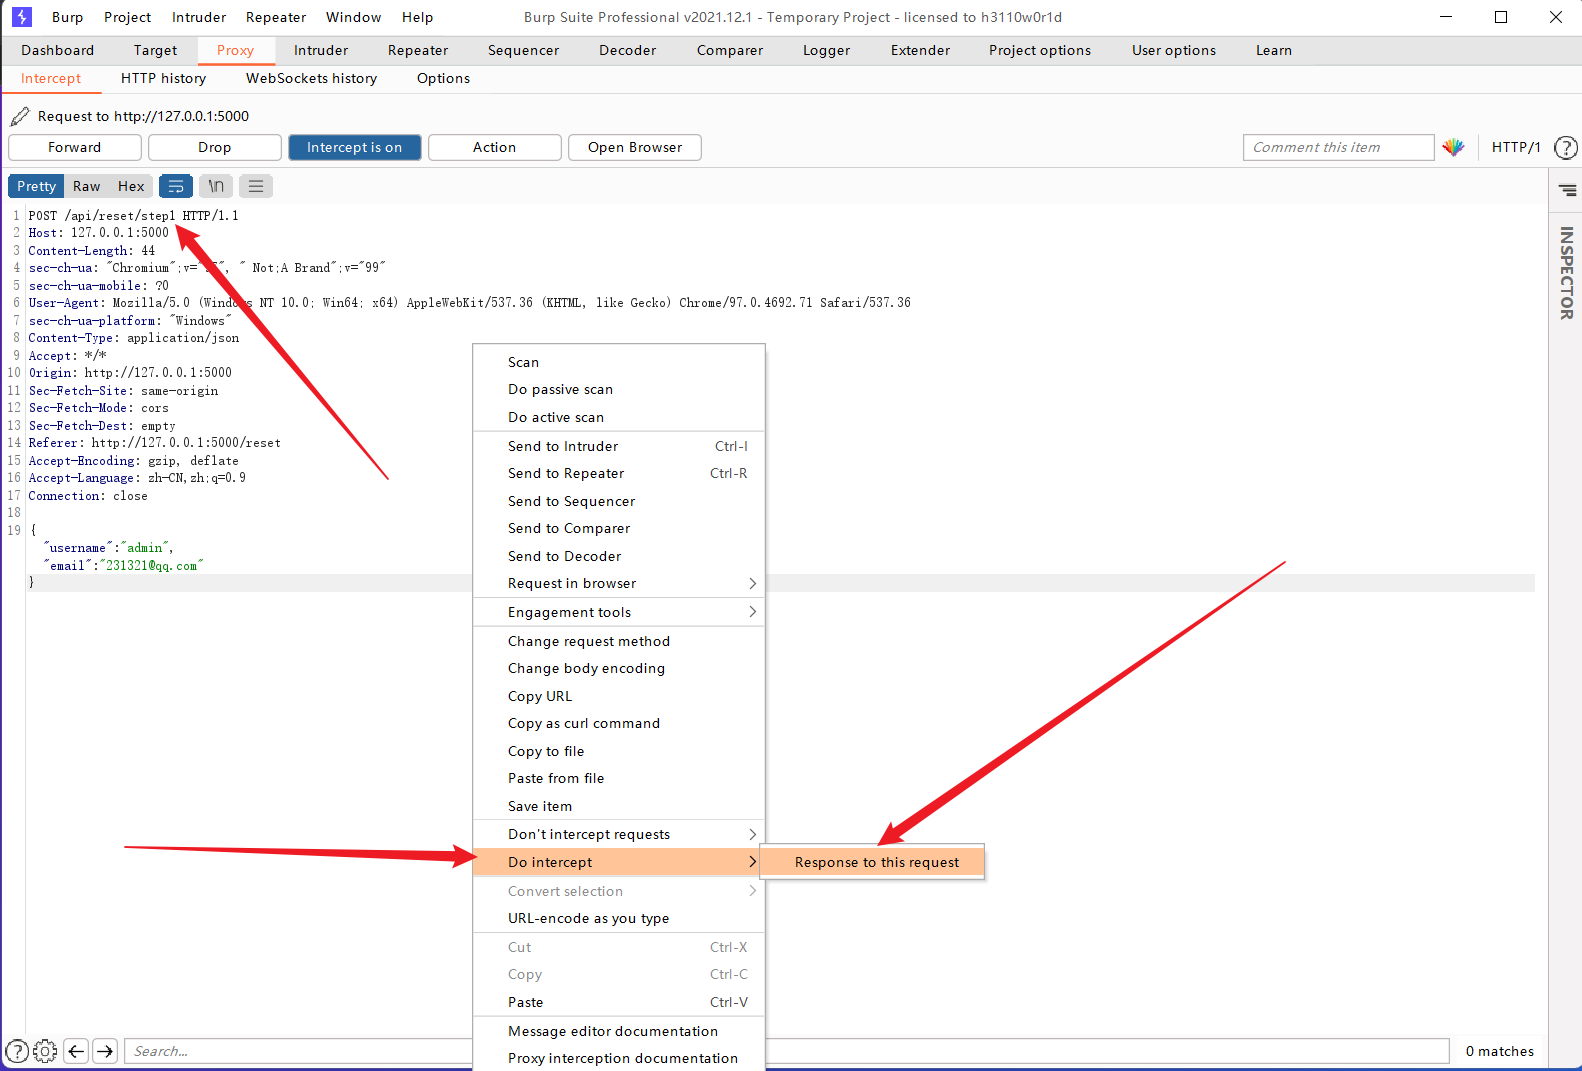Switch to Hex view

tap(131, 186)
